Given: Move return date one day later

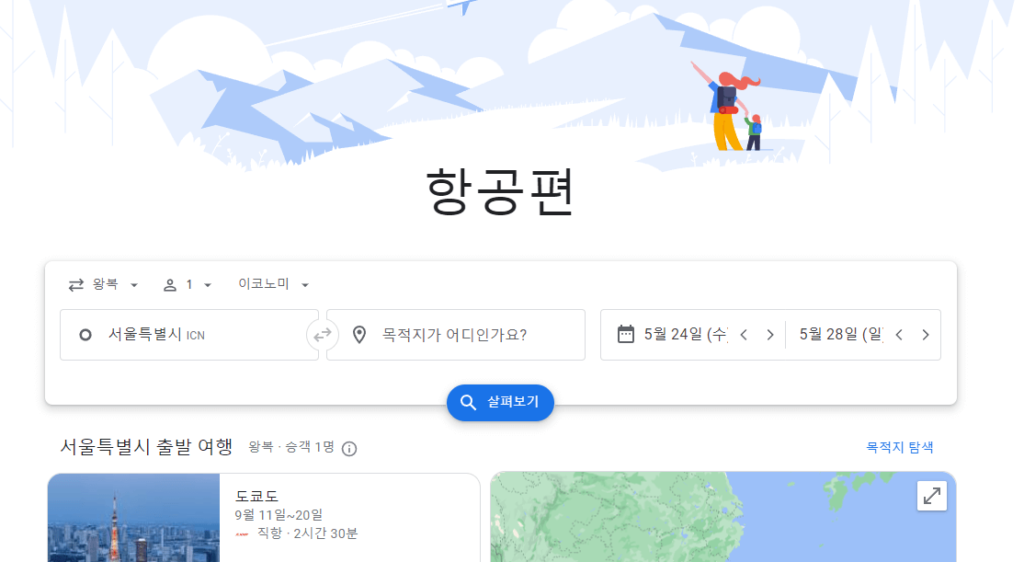Looking at the screenshot, I should point(925,335).
